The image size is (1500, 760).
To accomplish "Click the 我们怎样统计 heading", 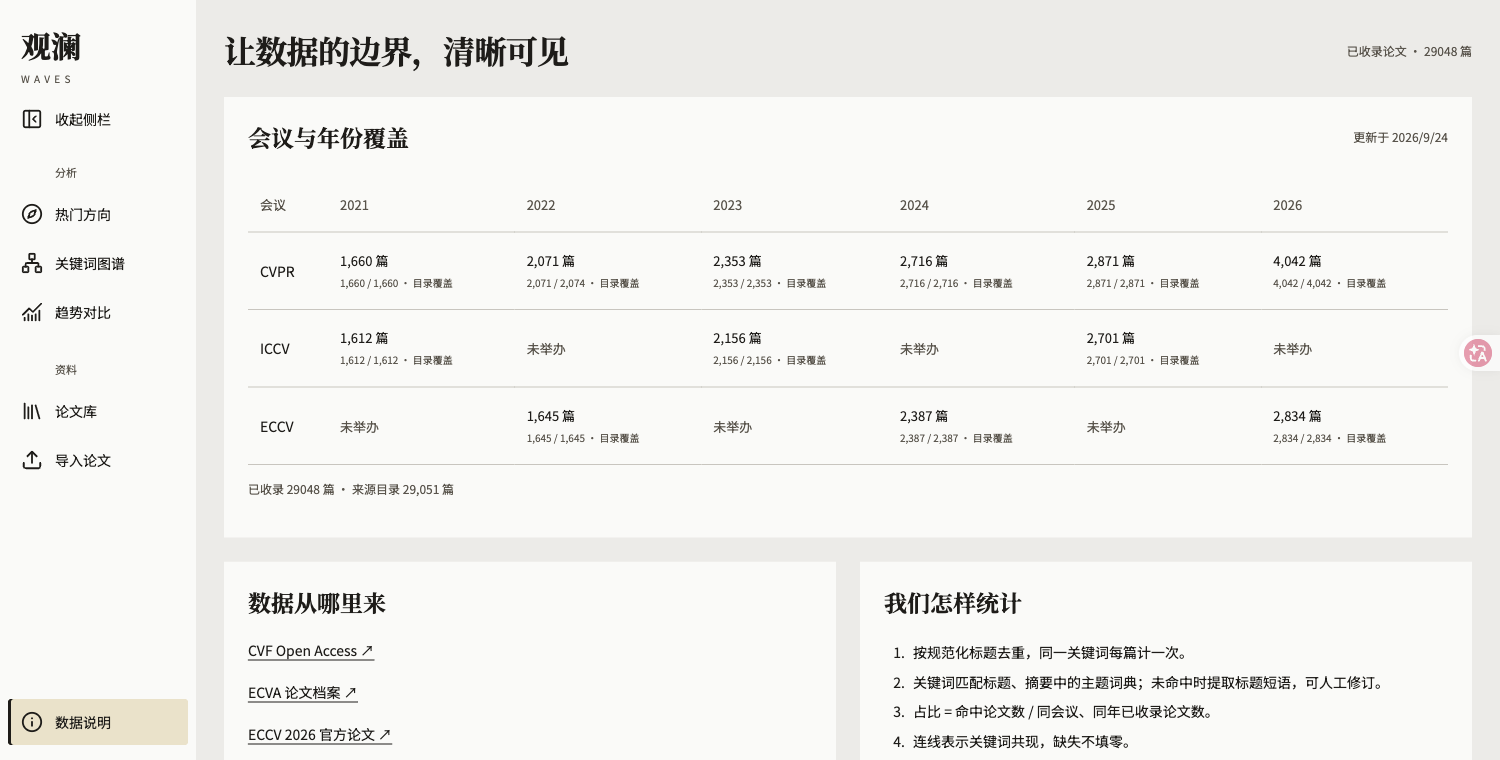I will [953, 604].
